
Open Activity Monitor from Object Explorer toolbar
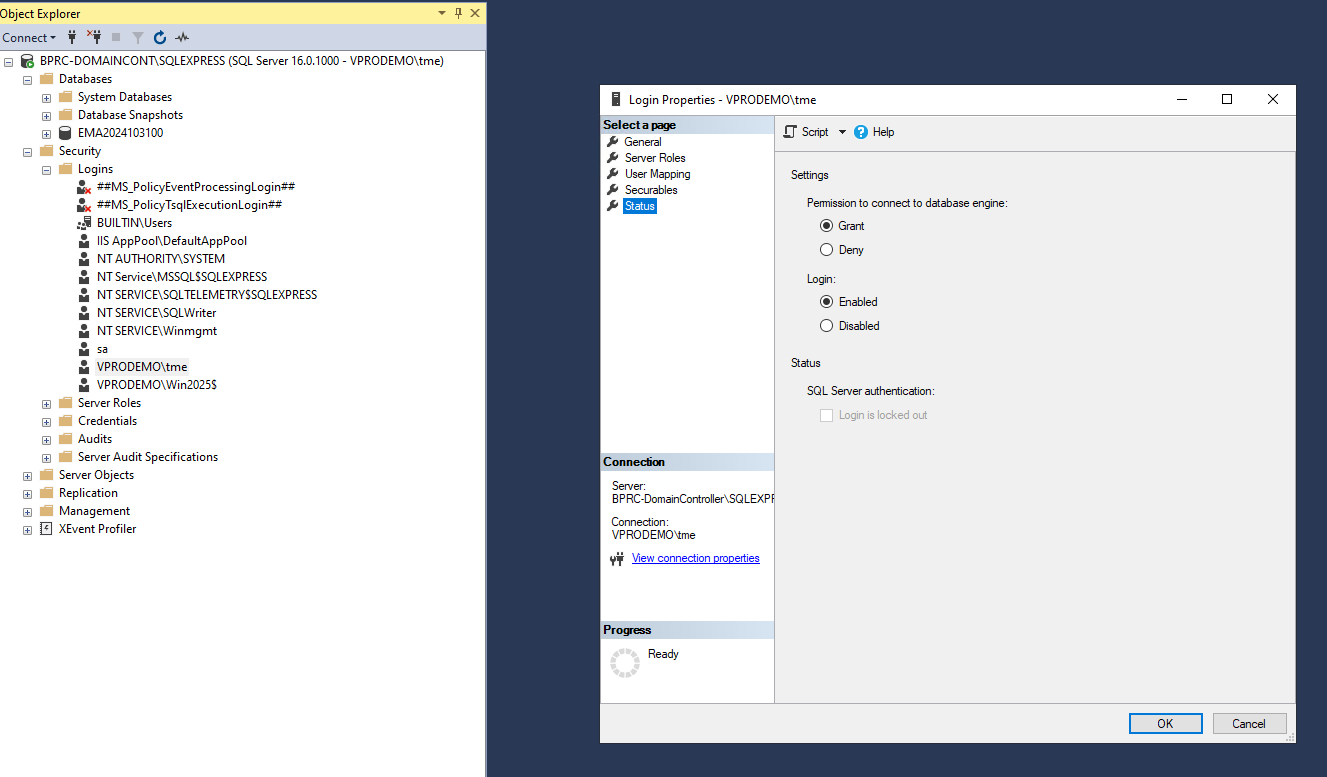(182, 37)
